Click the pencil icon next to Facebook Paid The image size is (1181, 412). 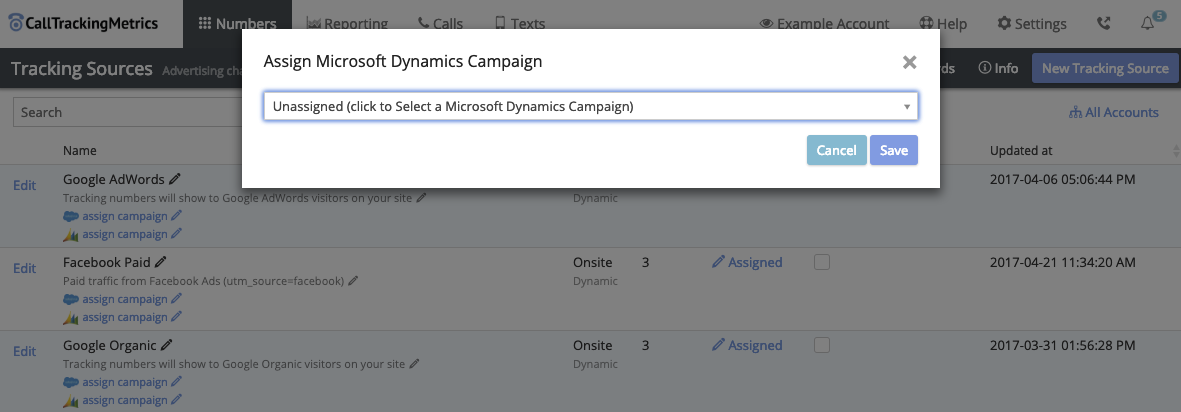point(161,262)
